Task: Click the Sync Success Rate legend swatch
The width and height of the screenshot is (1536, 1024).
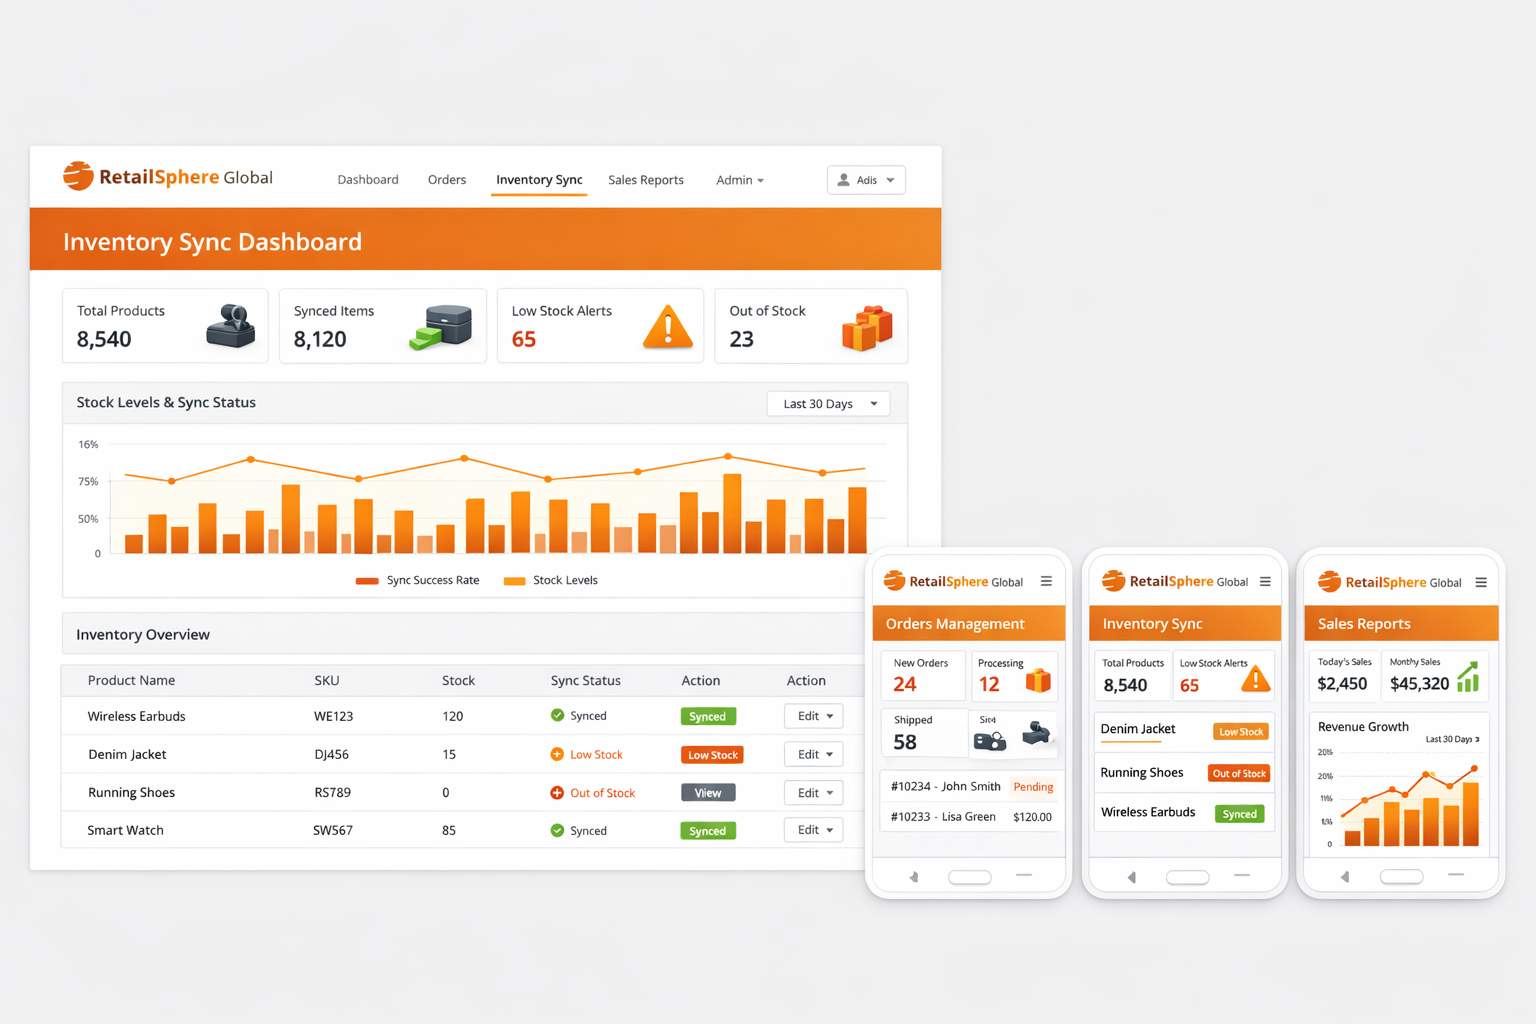Action: pyautogui.click(x=367, y=581)
